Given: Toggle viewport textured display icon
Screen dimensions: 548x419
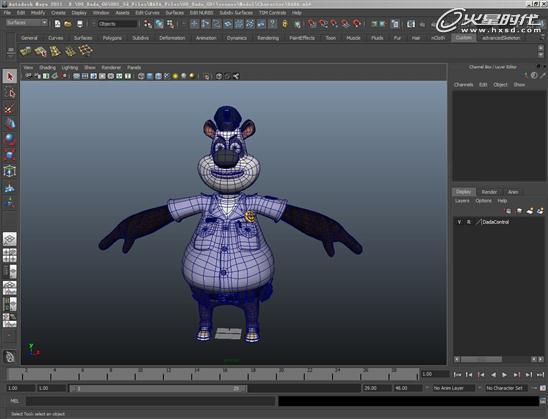Looking at the screenshot, I should pyautogui.click(x=167, y=76).
